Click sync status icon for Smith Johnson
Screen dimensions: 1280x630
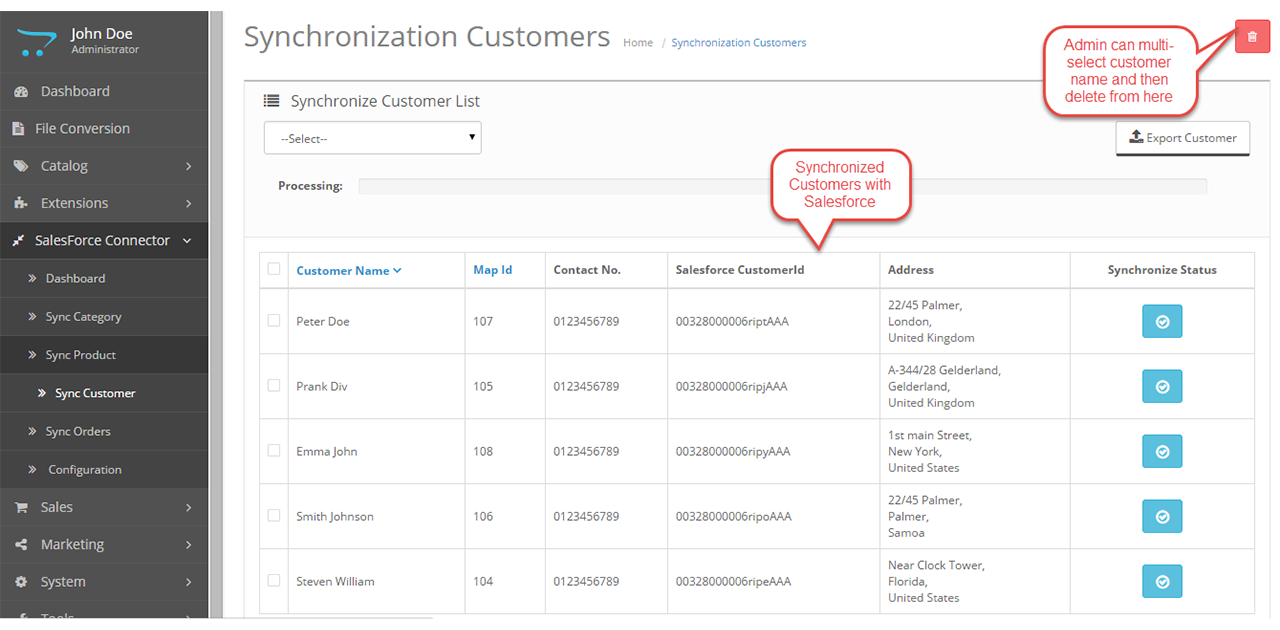pyautogui.click(x=1162, y=517)
